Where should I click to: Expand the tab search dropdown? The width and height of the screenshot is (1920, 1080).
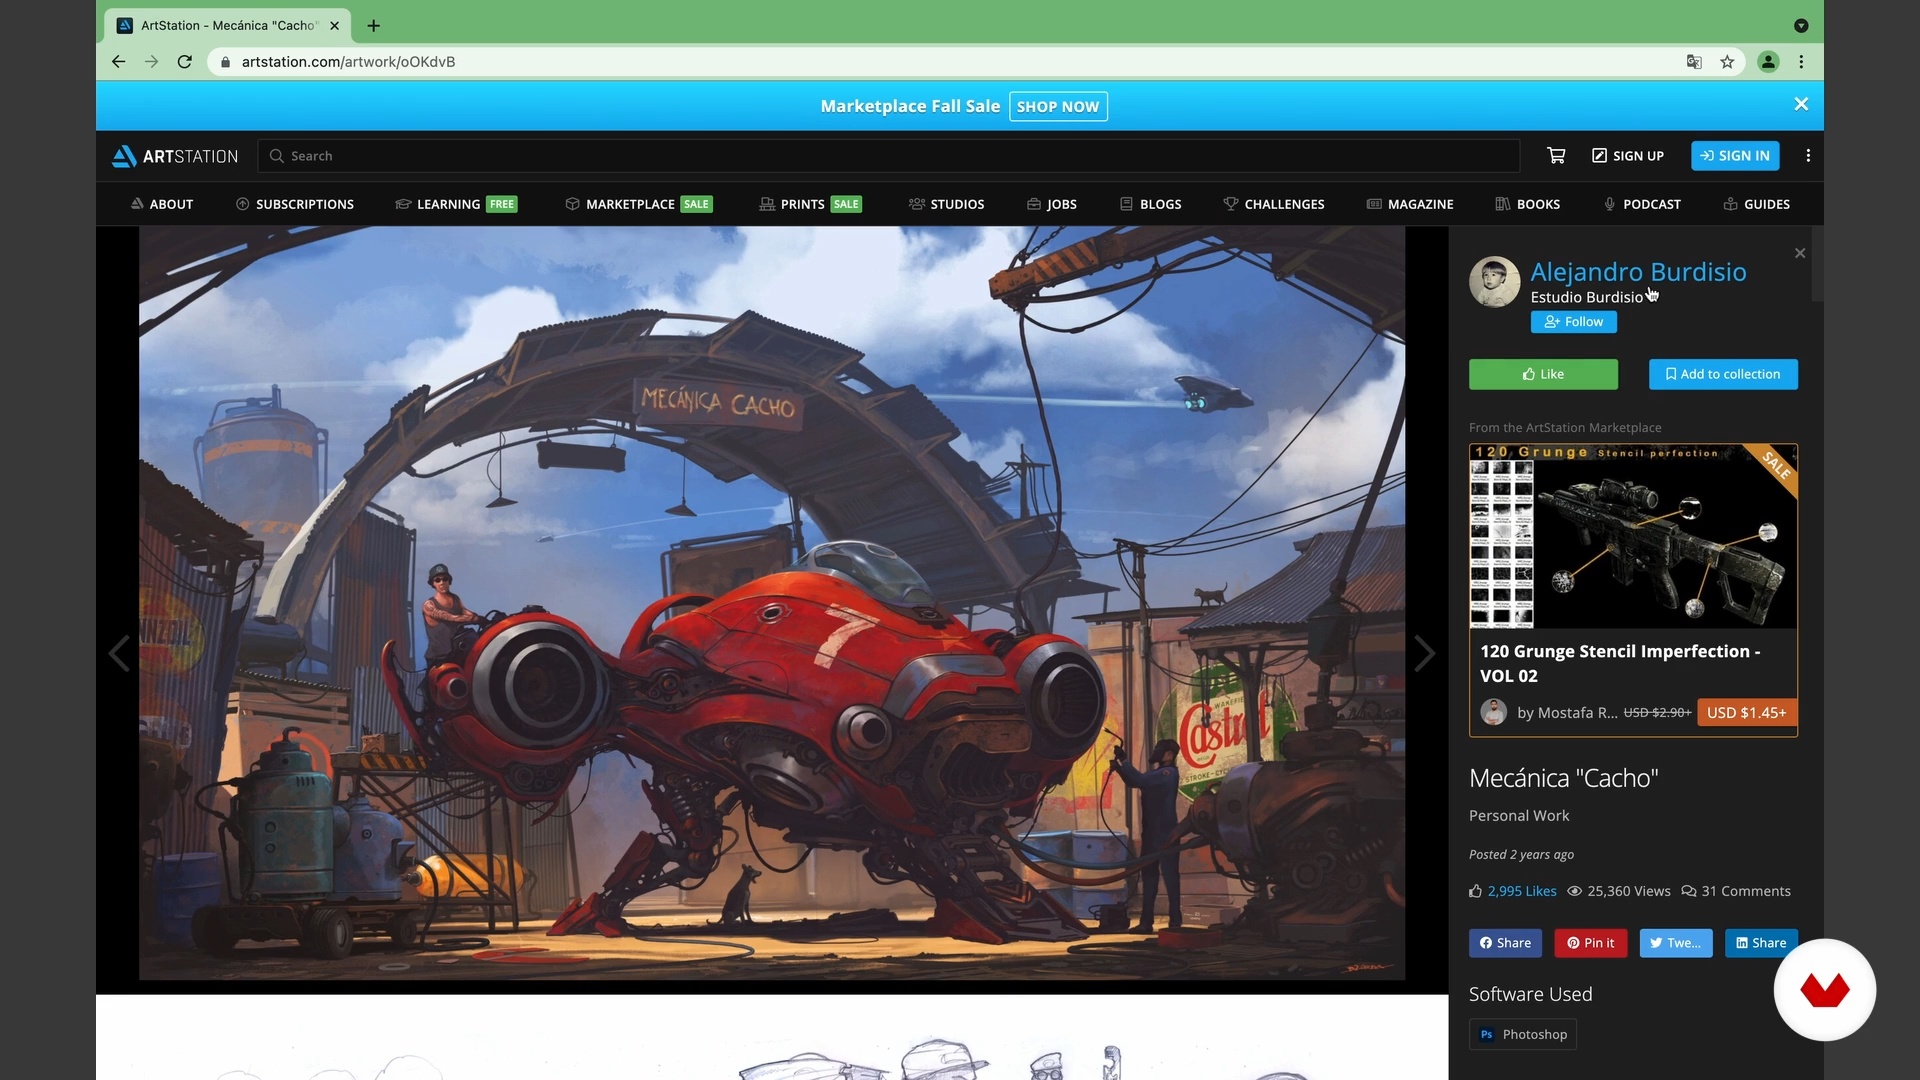[x=1801, y=26]
